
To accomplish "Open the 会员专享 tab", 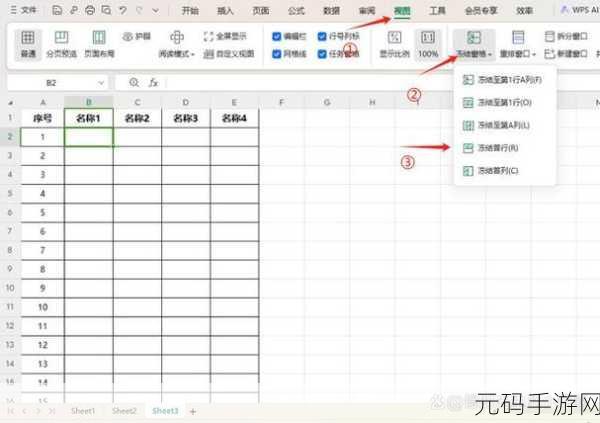I will pos(481,11).
